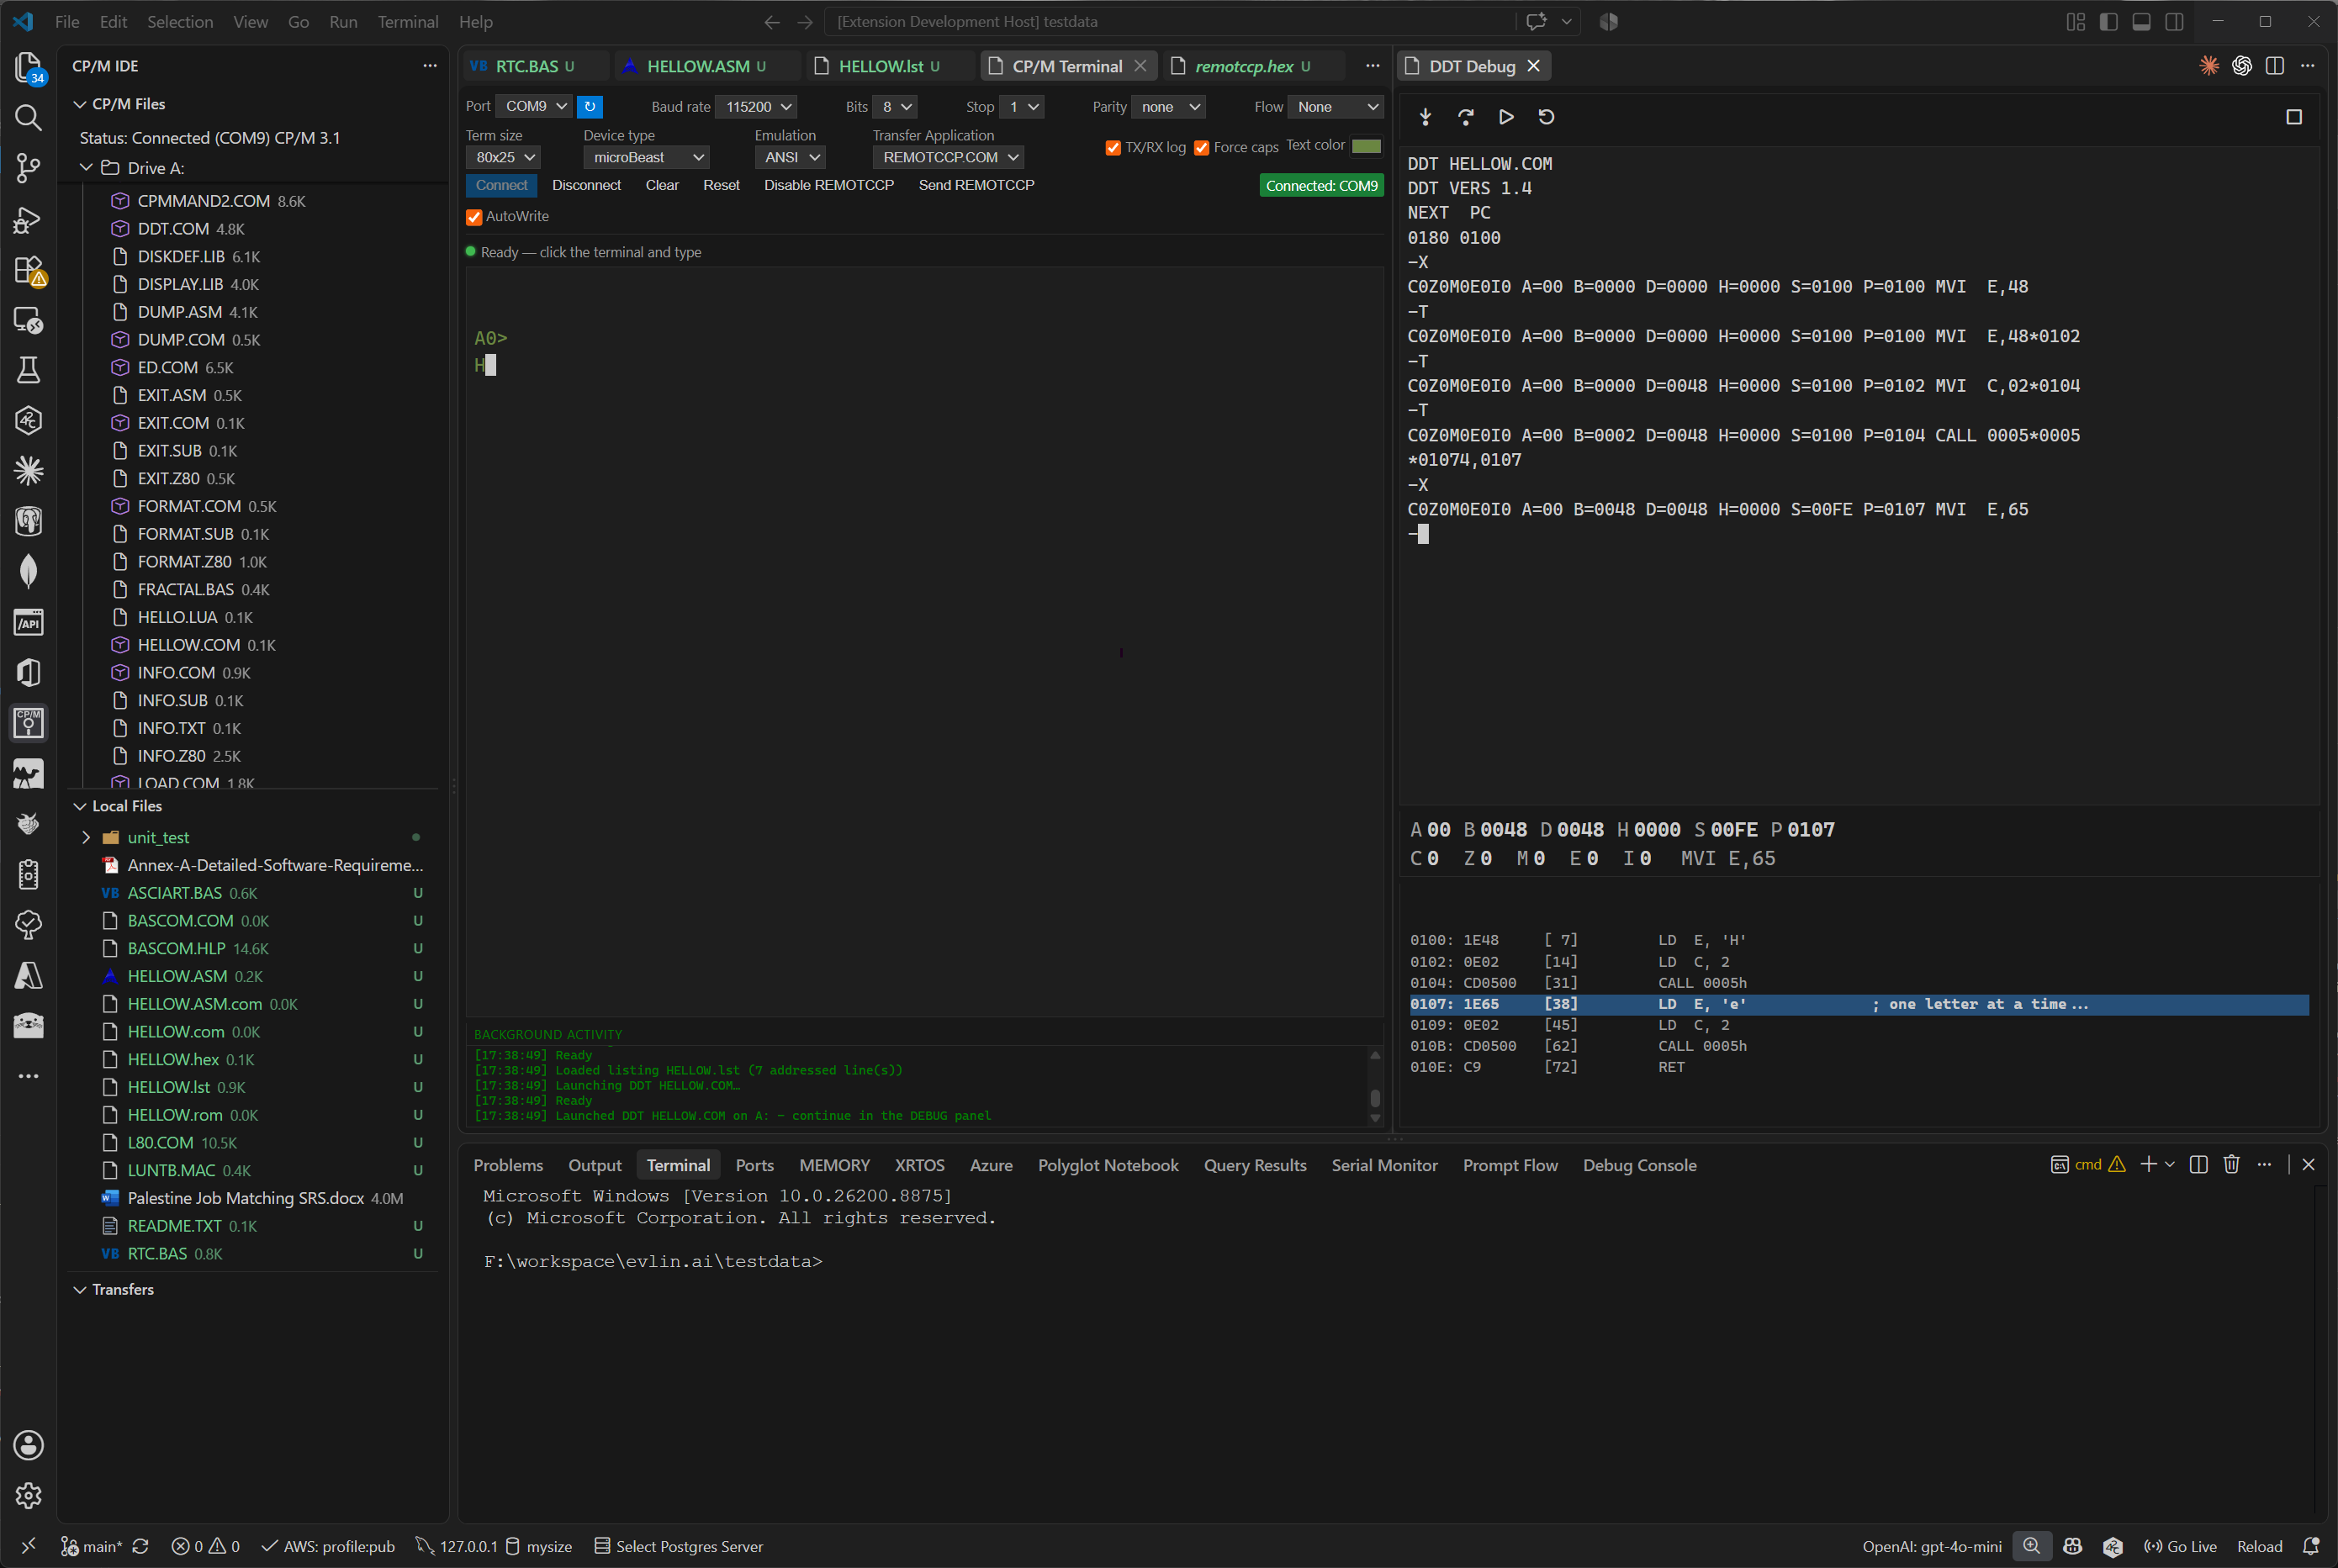This screenshot has width=2338, height=1568.
Task: Split the terminal panel
Action: click(x=2198, y=1164)
